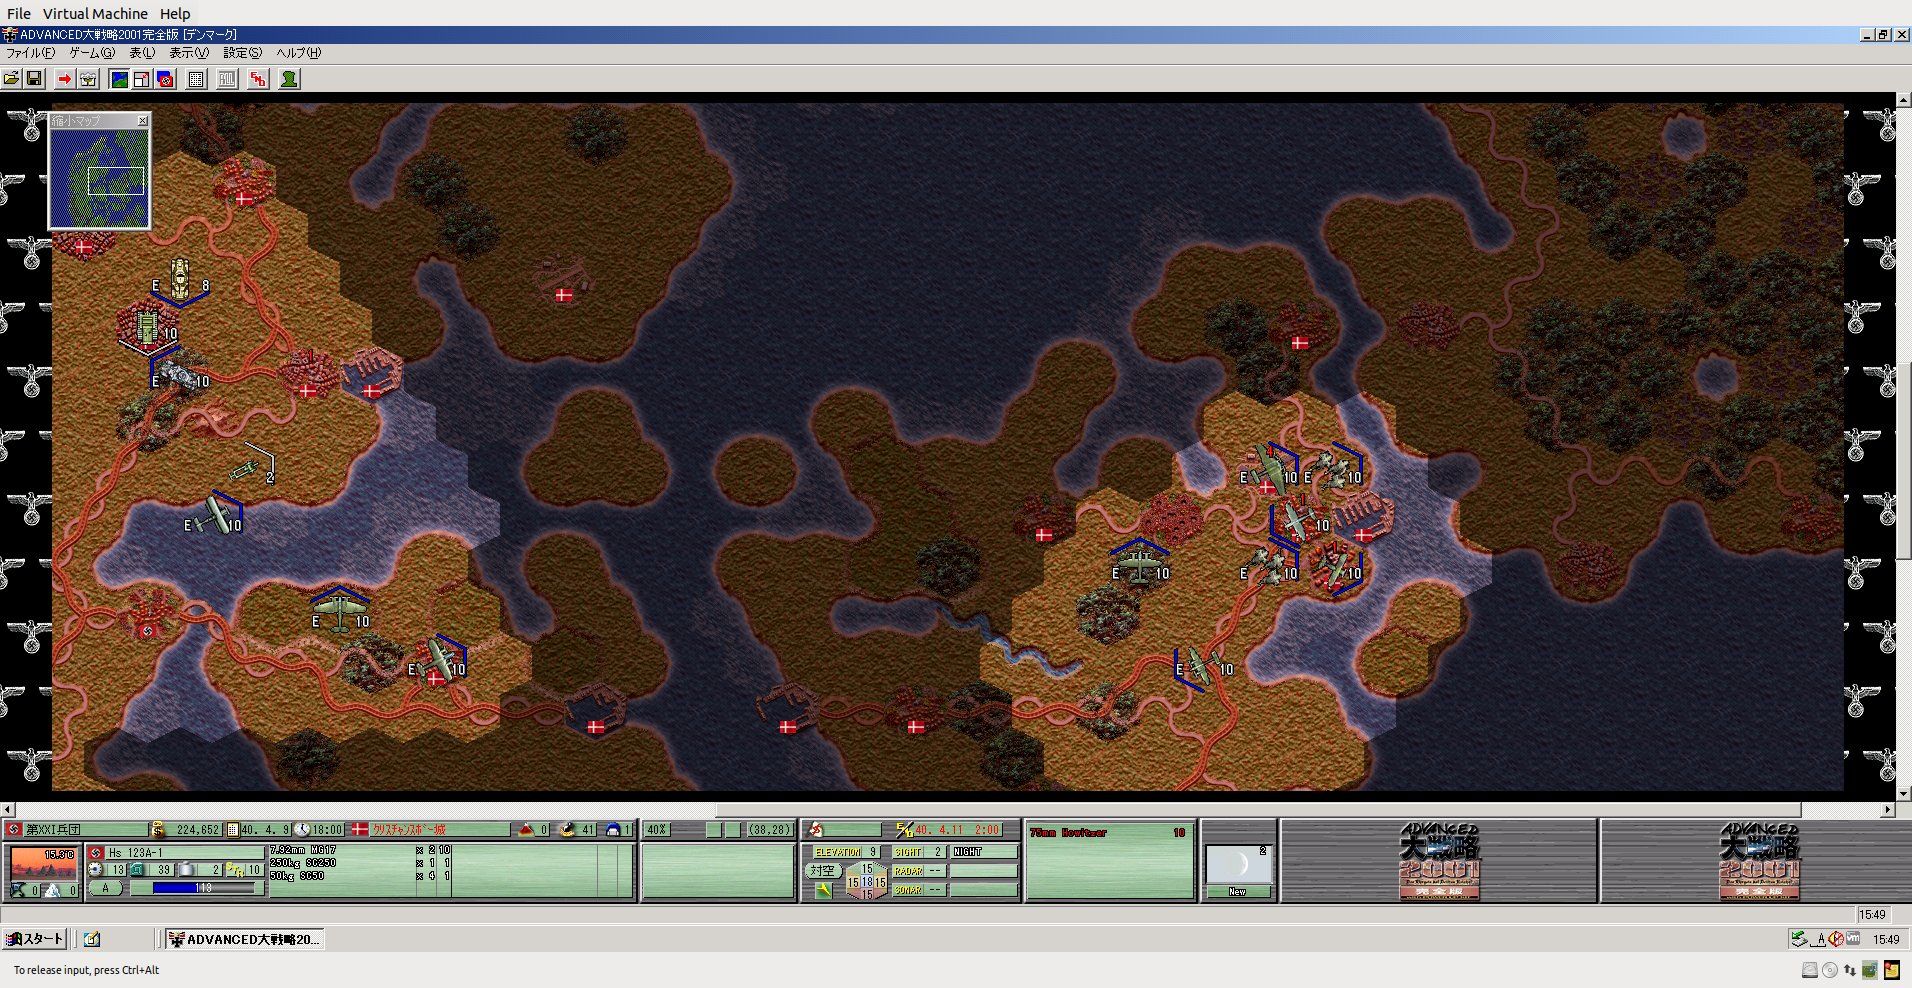
Task: Click the 50kg SC50 weapon row
Action: [x=360, y=876]
